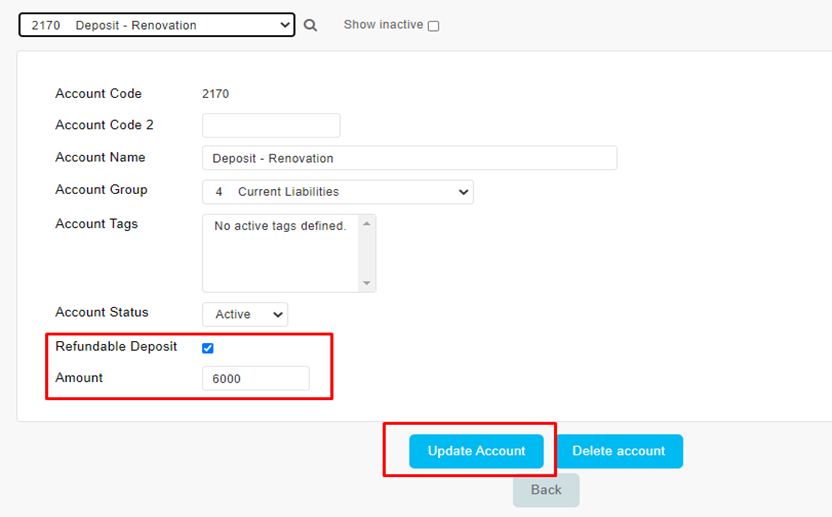Expand the Account Group dropdown

tap(337, 192)
